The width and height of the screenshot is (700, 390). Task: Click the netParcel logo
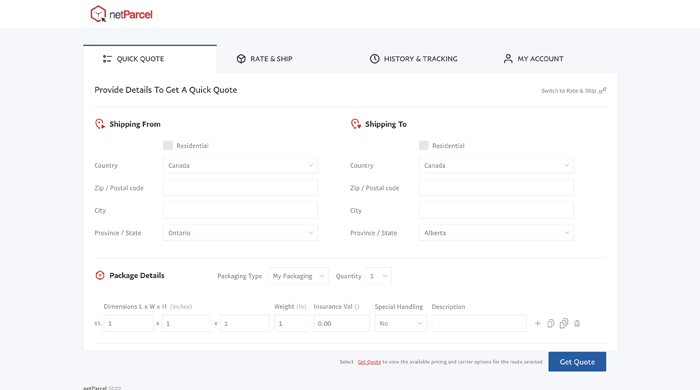(x=121, y=14)
